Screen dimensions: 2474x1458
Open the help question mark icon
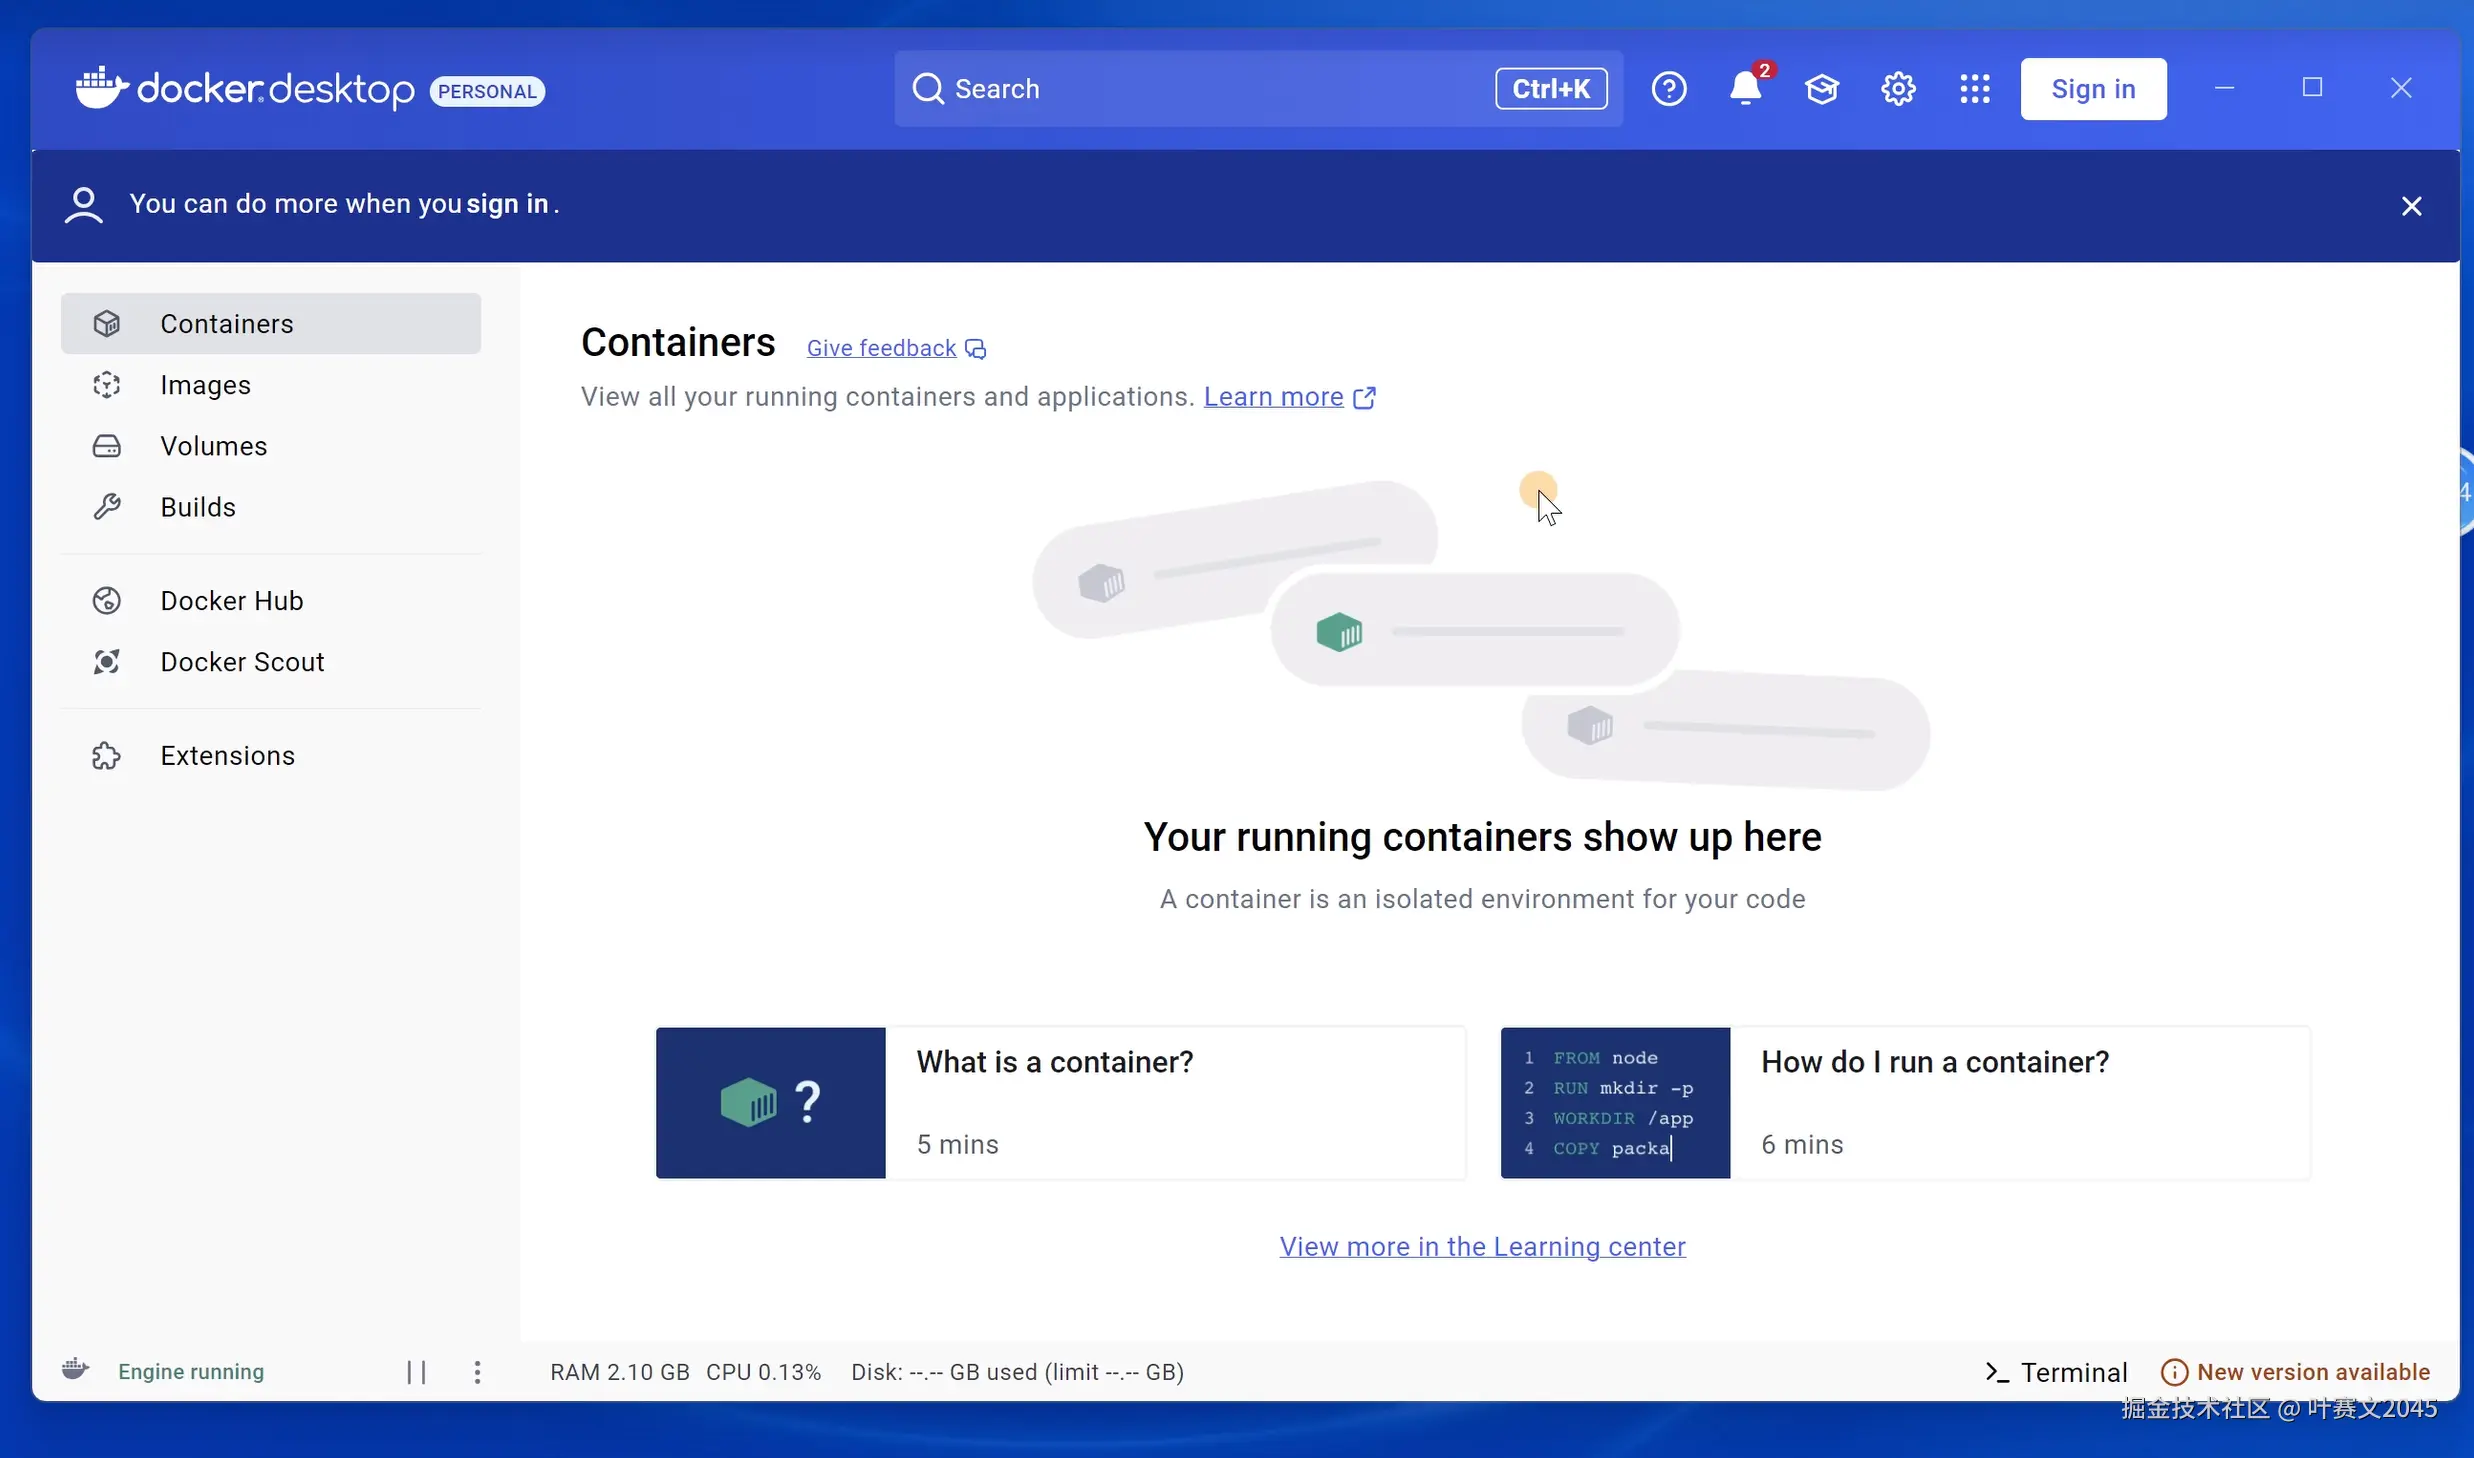(x=1668, y=89)
